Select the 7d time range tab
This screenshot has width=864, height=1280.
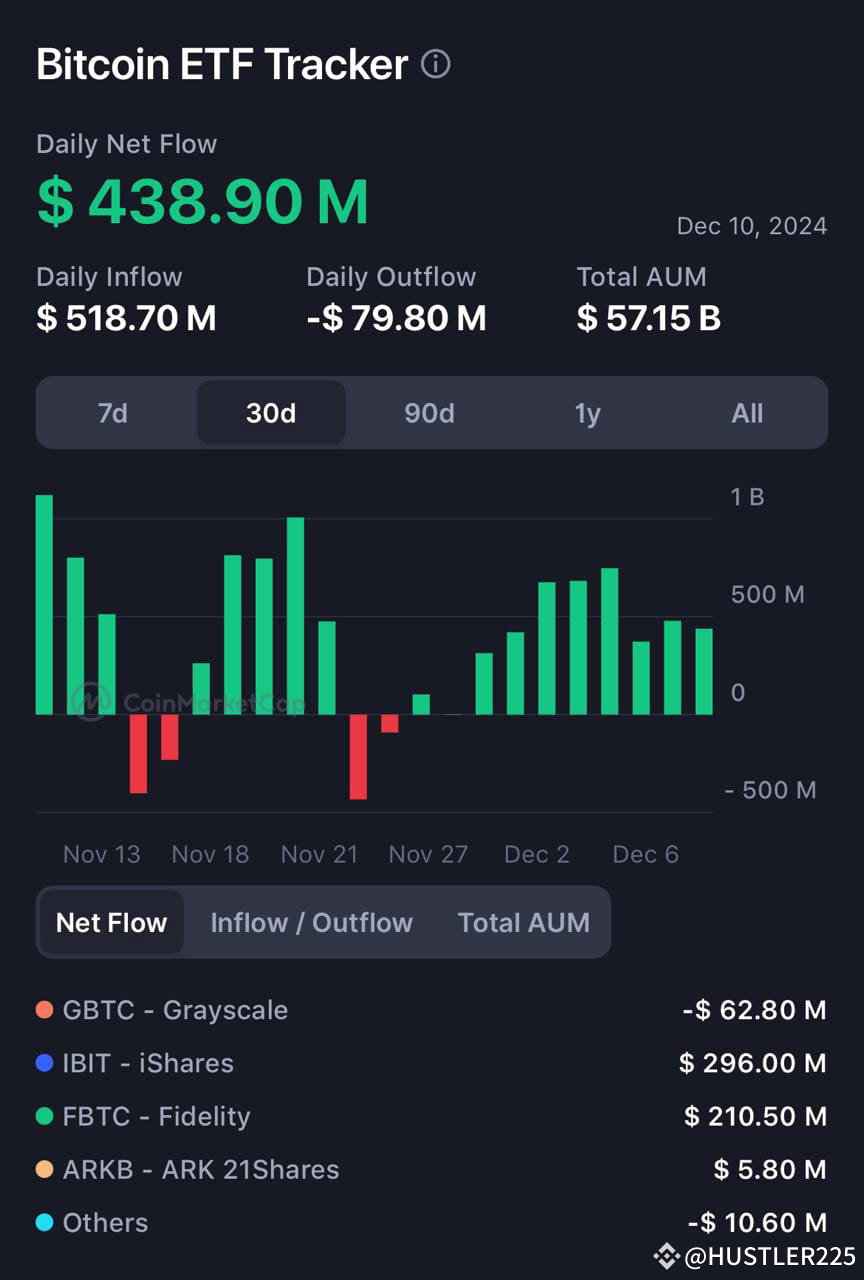pyautogui.click(x=113, y=412)
